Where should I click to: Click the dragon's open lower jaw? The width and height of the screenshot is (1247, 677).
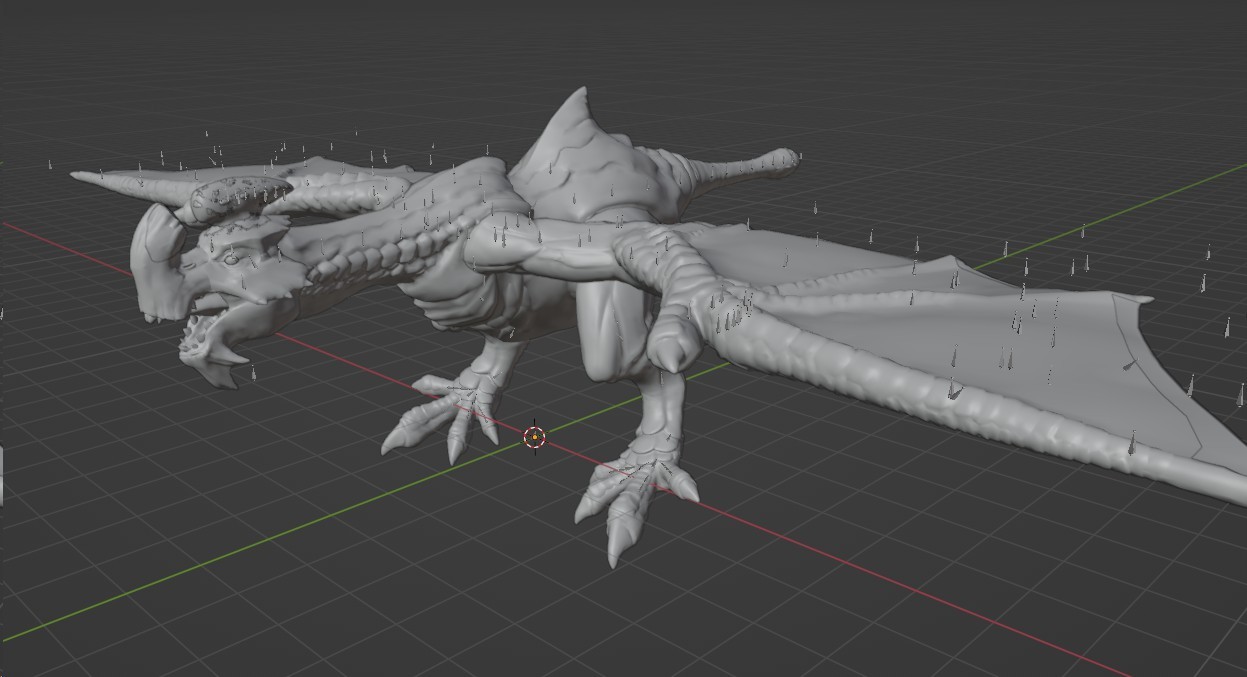pyautogui.click(x=212, y=358)
